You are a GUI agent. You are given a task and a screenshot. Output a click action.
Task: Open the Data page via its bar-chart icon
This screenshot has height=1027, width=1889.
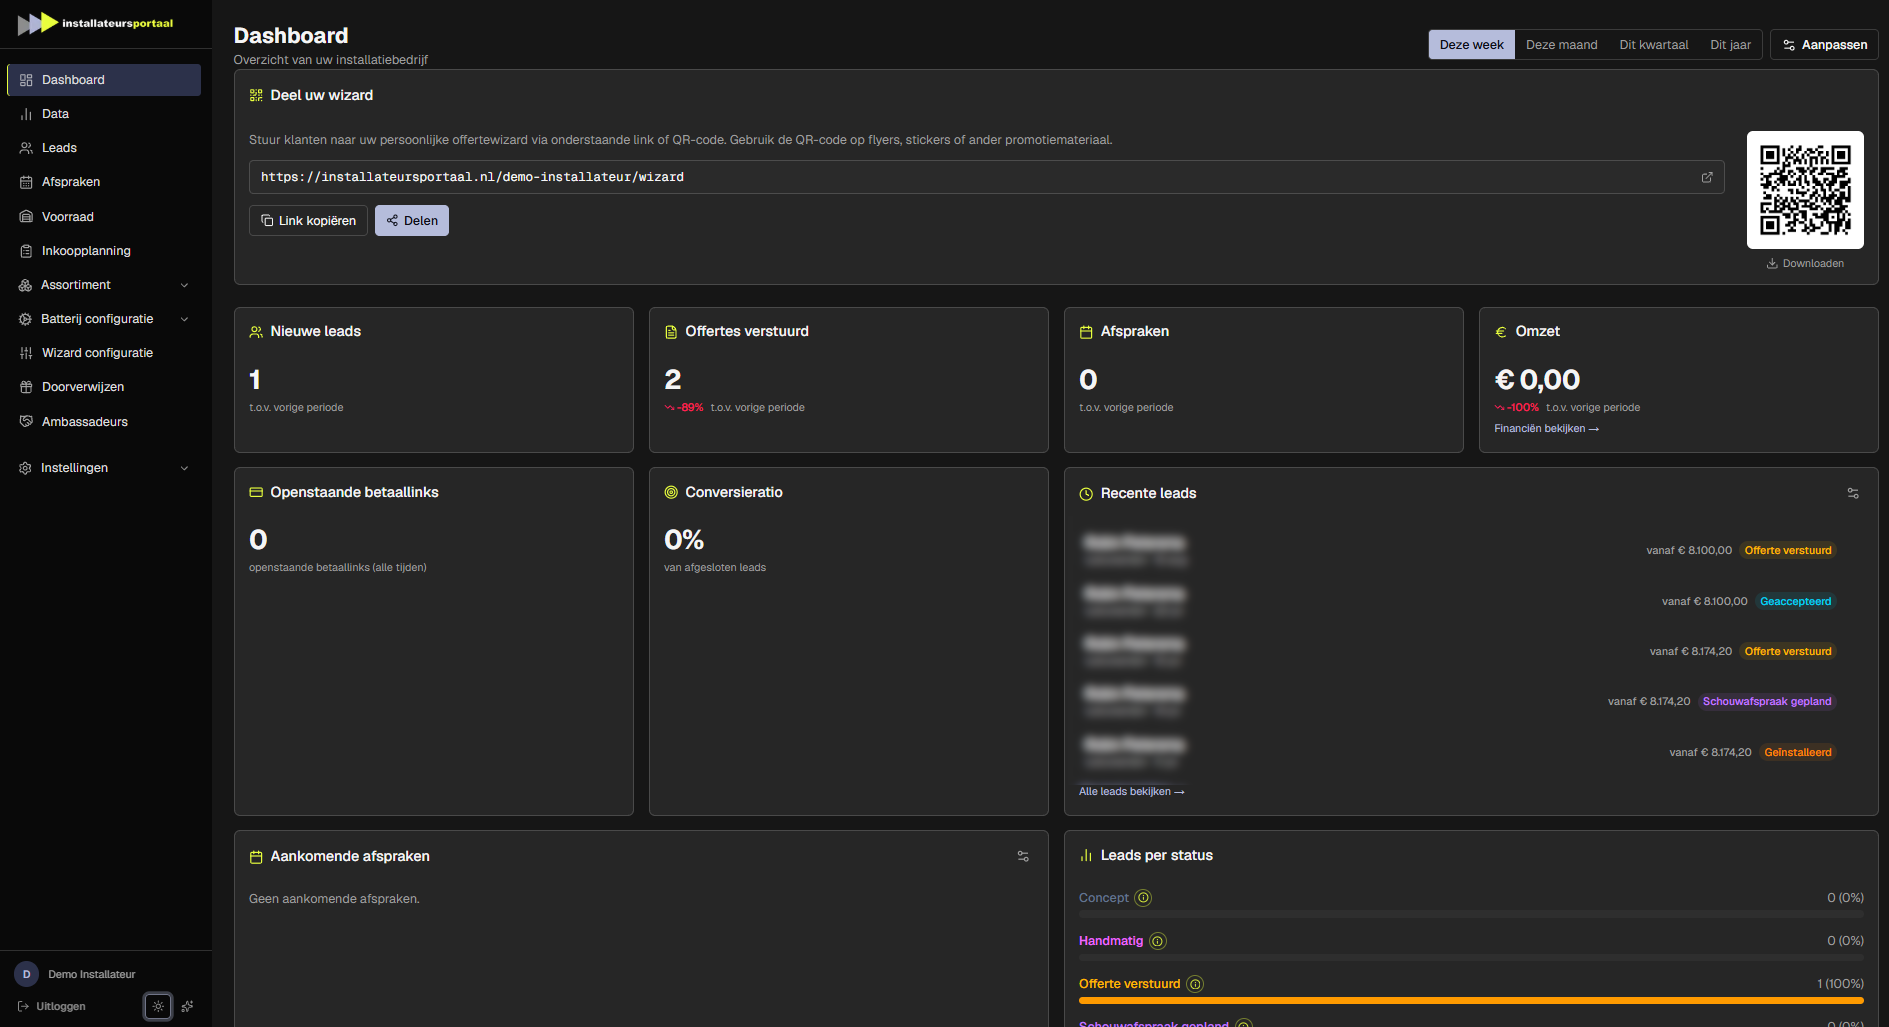[x=26, y=114]
